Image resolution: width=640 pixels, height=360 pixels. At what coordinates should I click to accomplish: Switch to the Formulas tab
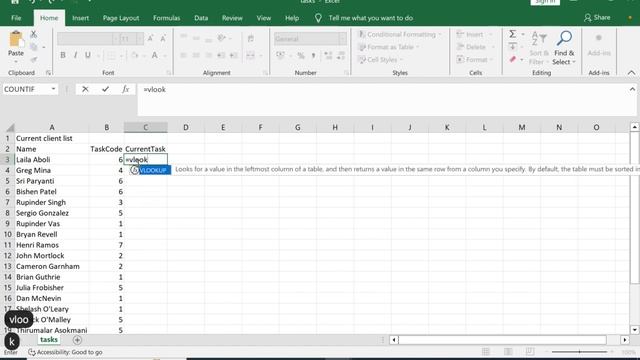[167, 18]
